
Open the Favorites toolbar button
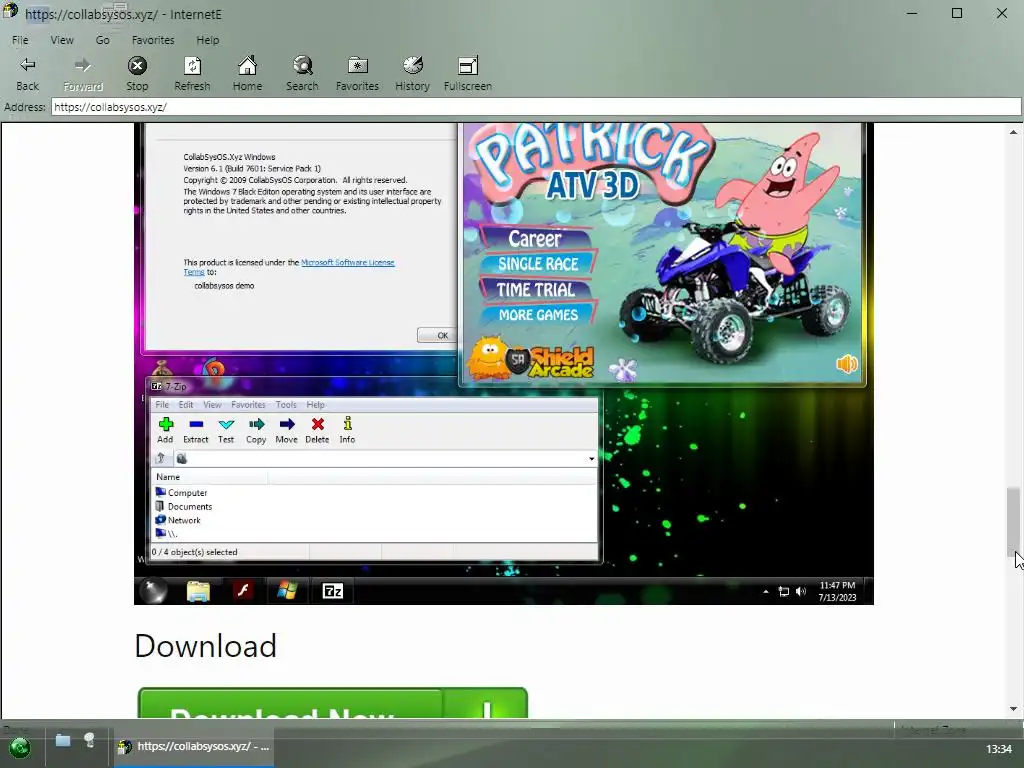click(357, 74)
